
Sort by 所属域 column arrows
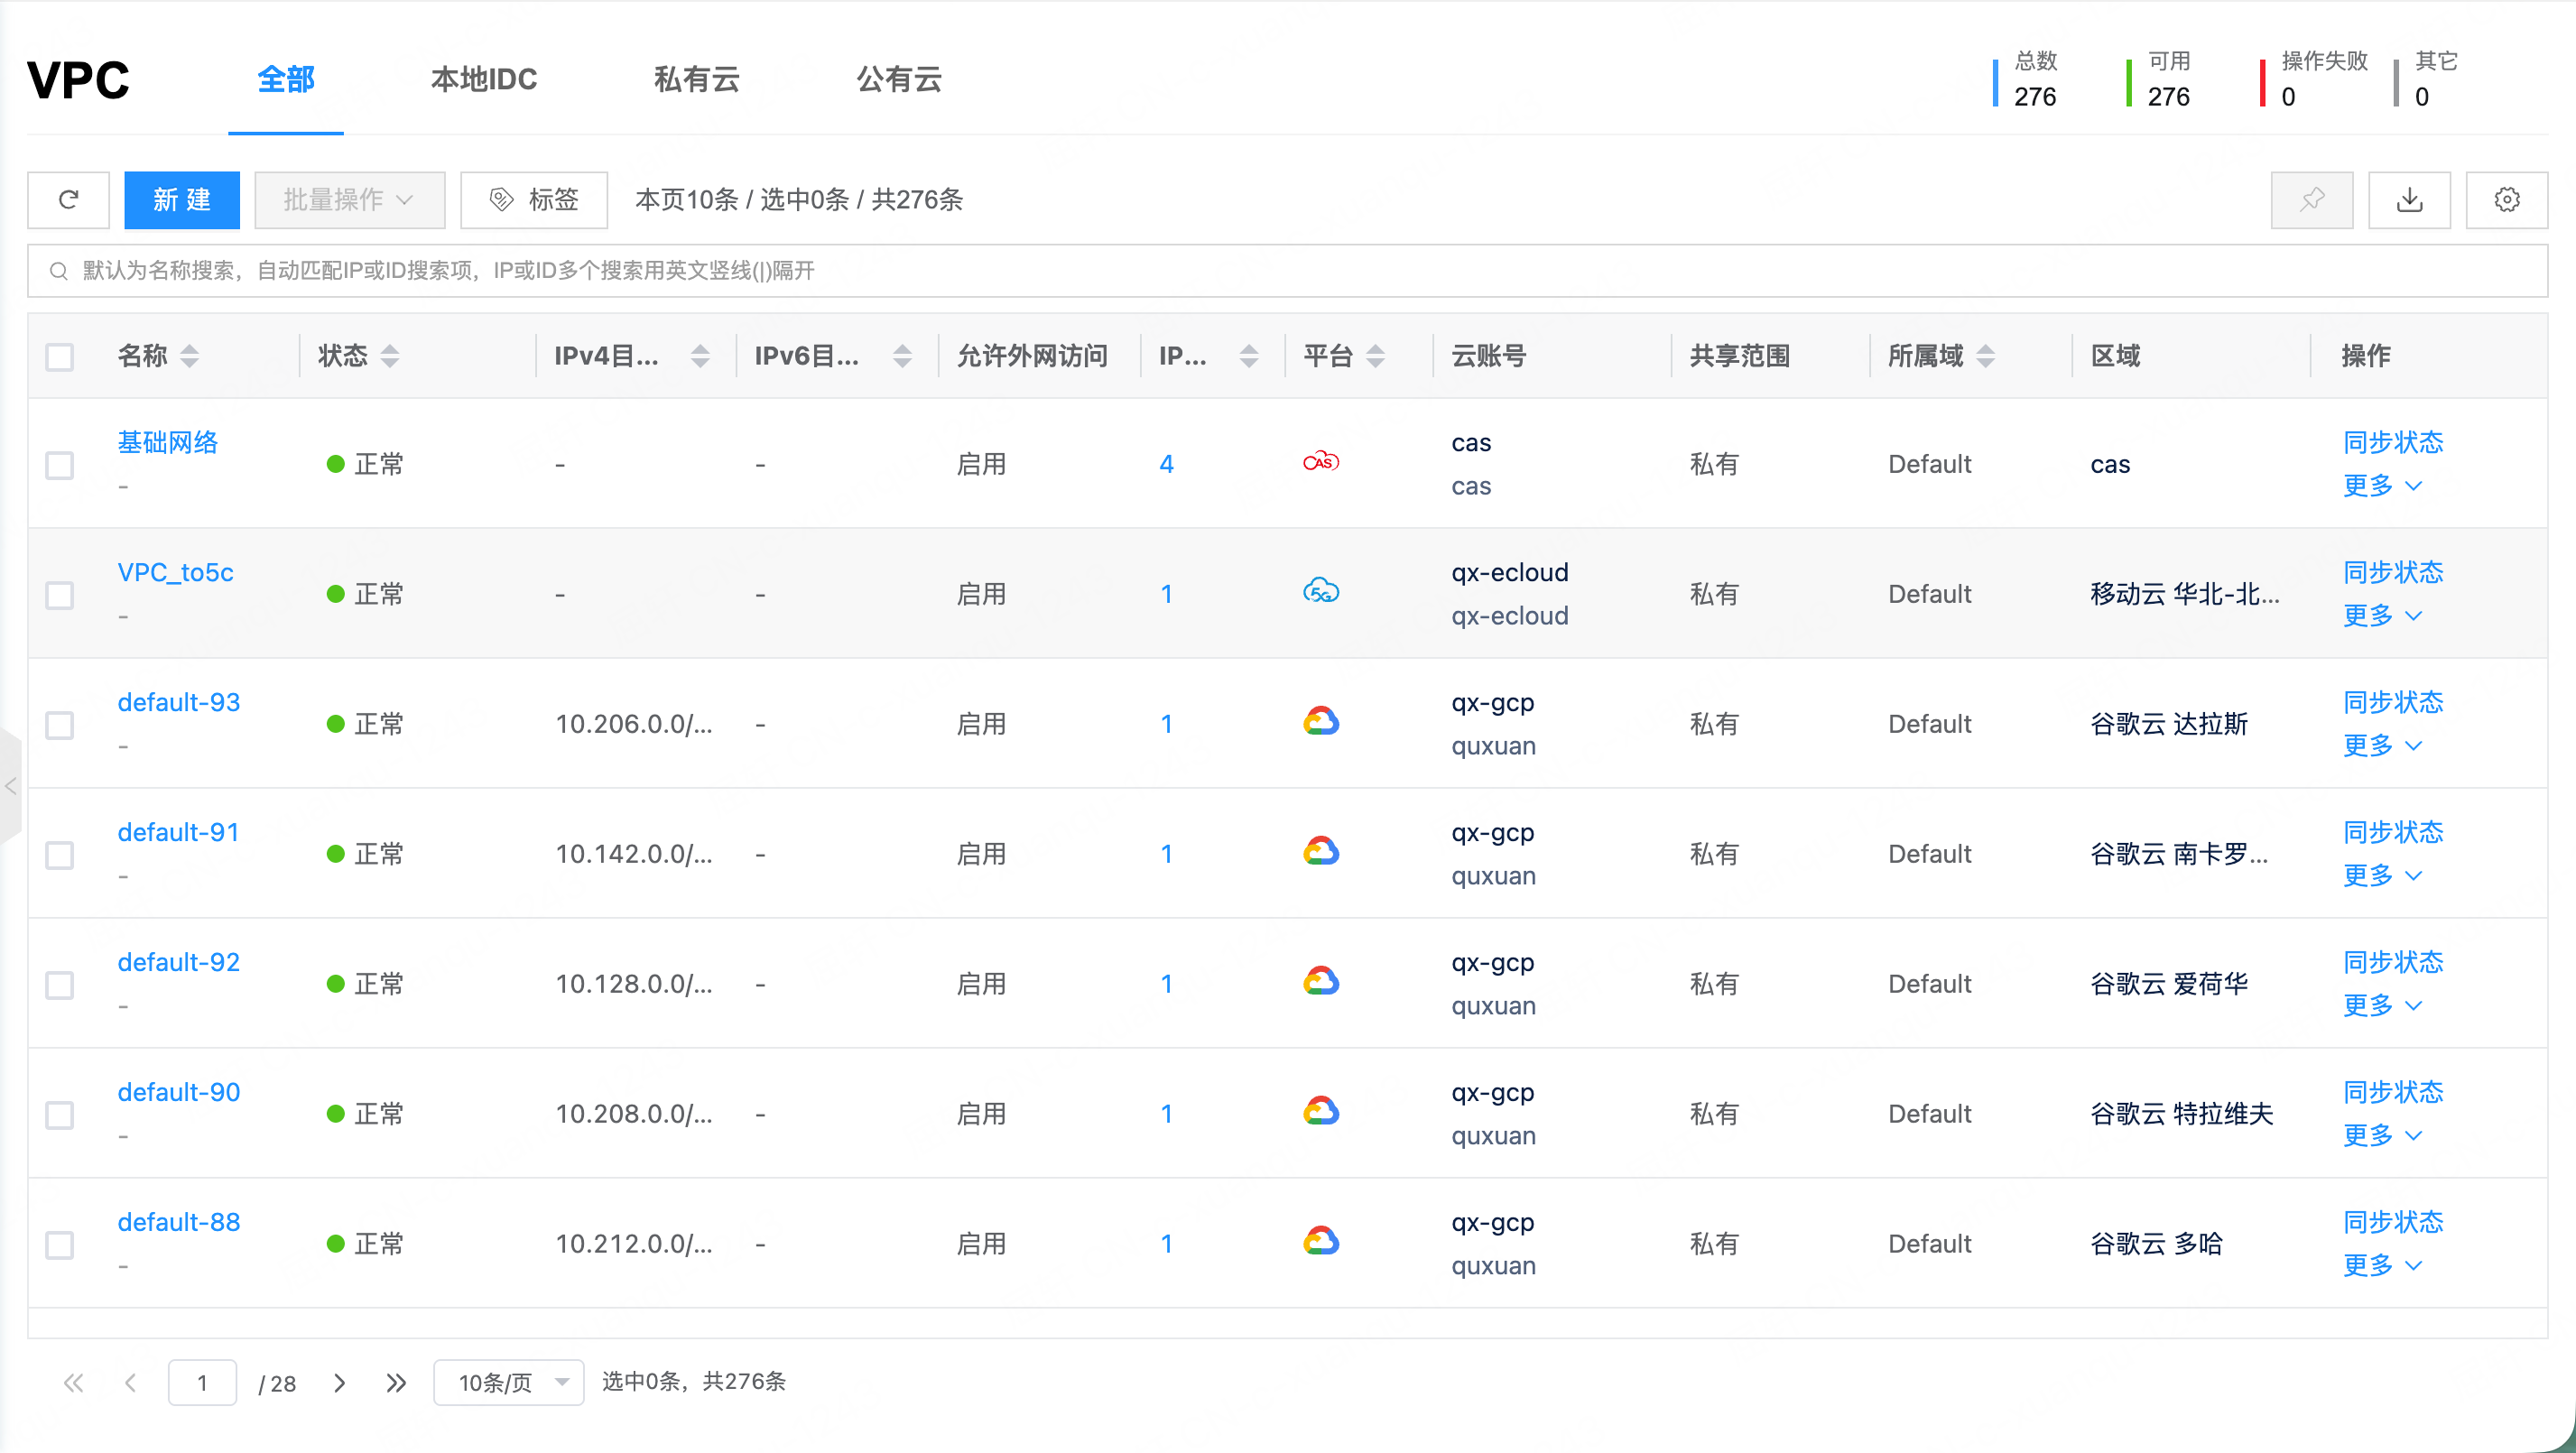[1986, 356]
